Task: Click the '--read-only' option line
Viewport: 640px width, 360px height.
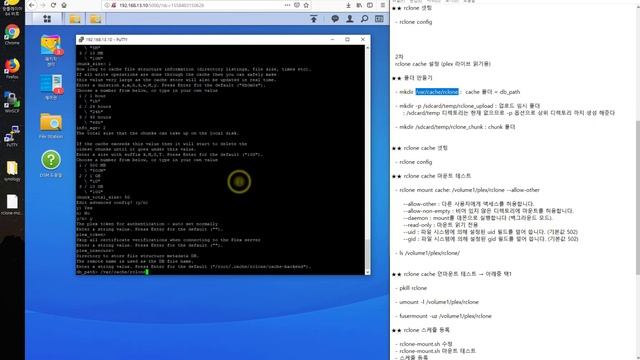Action: (440, 224)
